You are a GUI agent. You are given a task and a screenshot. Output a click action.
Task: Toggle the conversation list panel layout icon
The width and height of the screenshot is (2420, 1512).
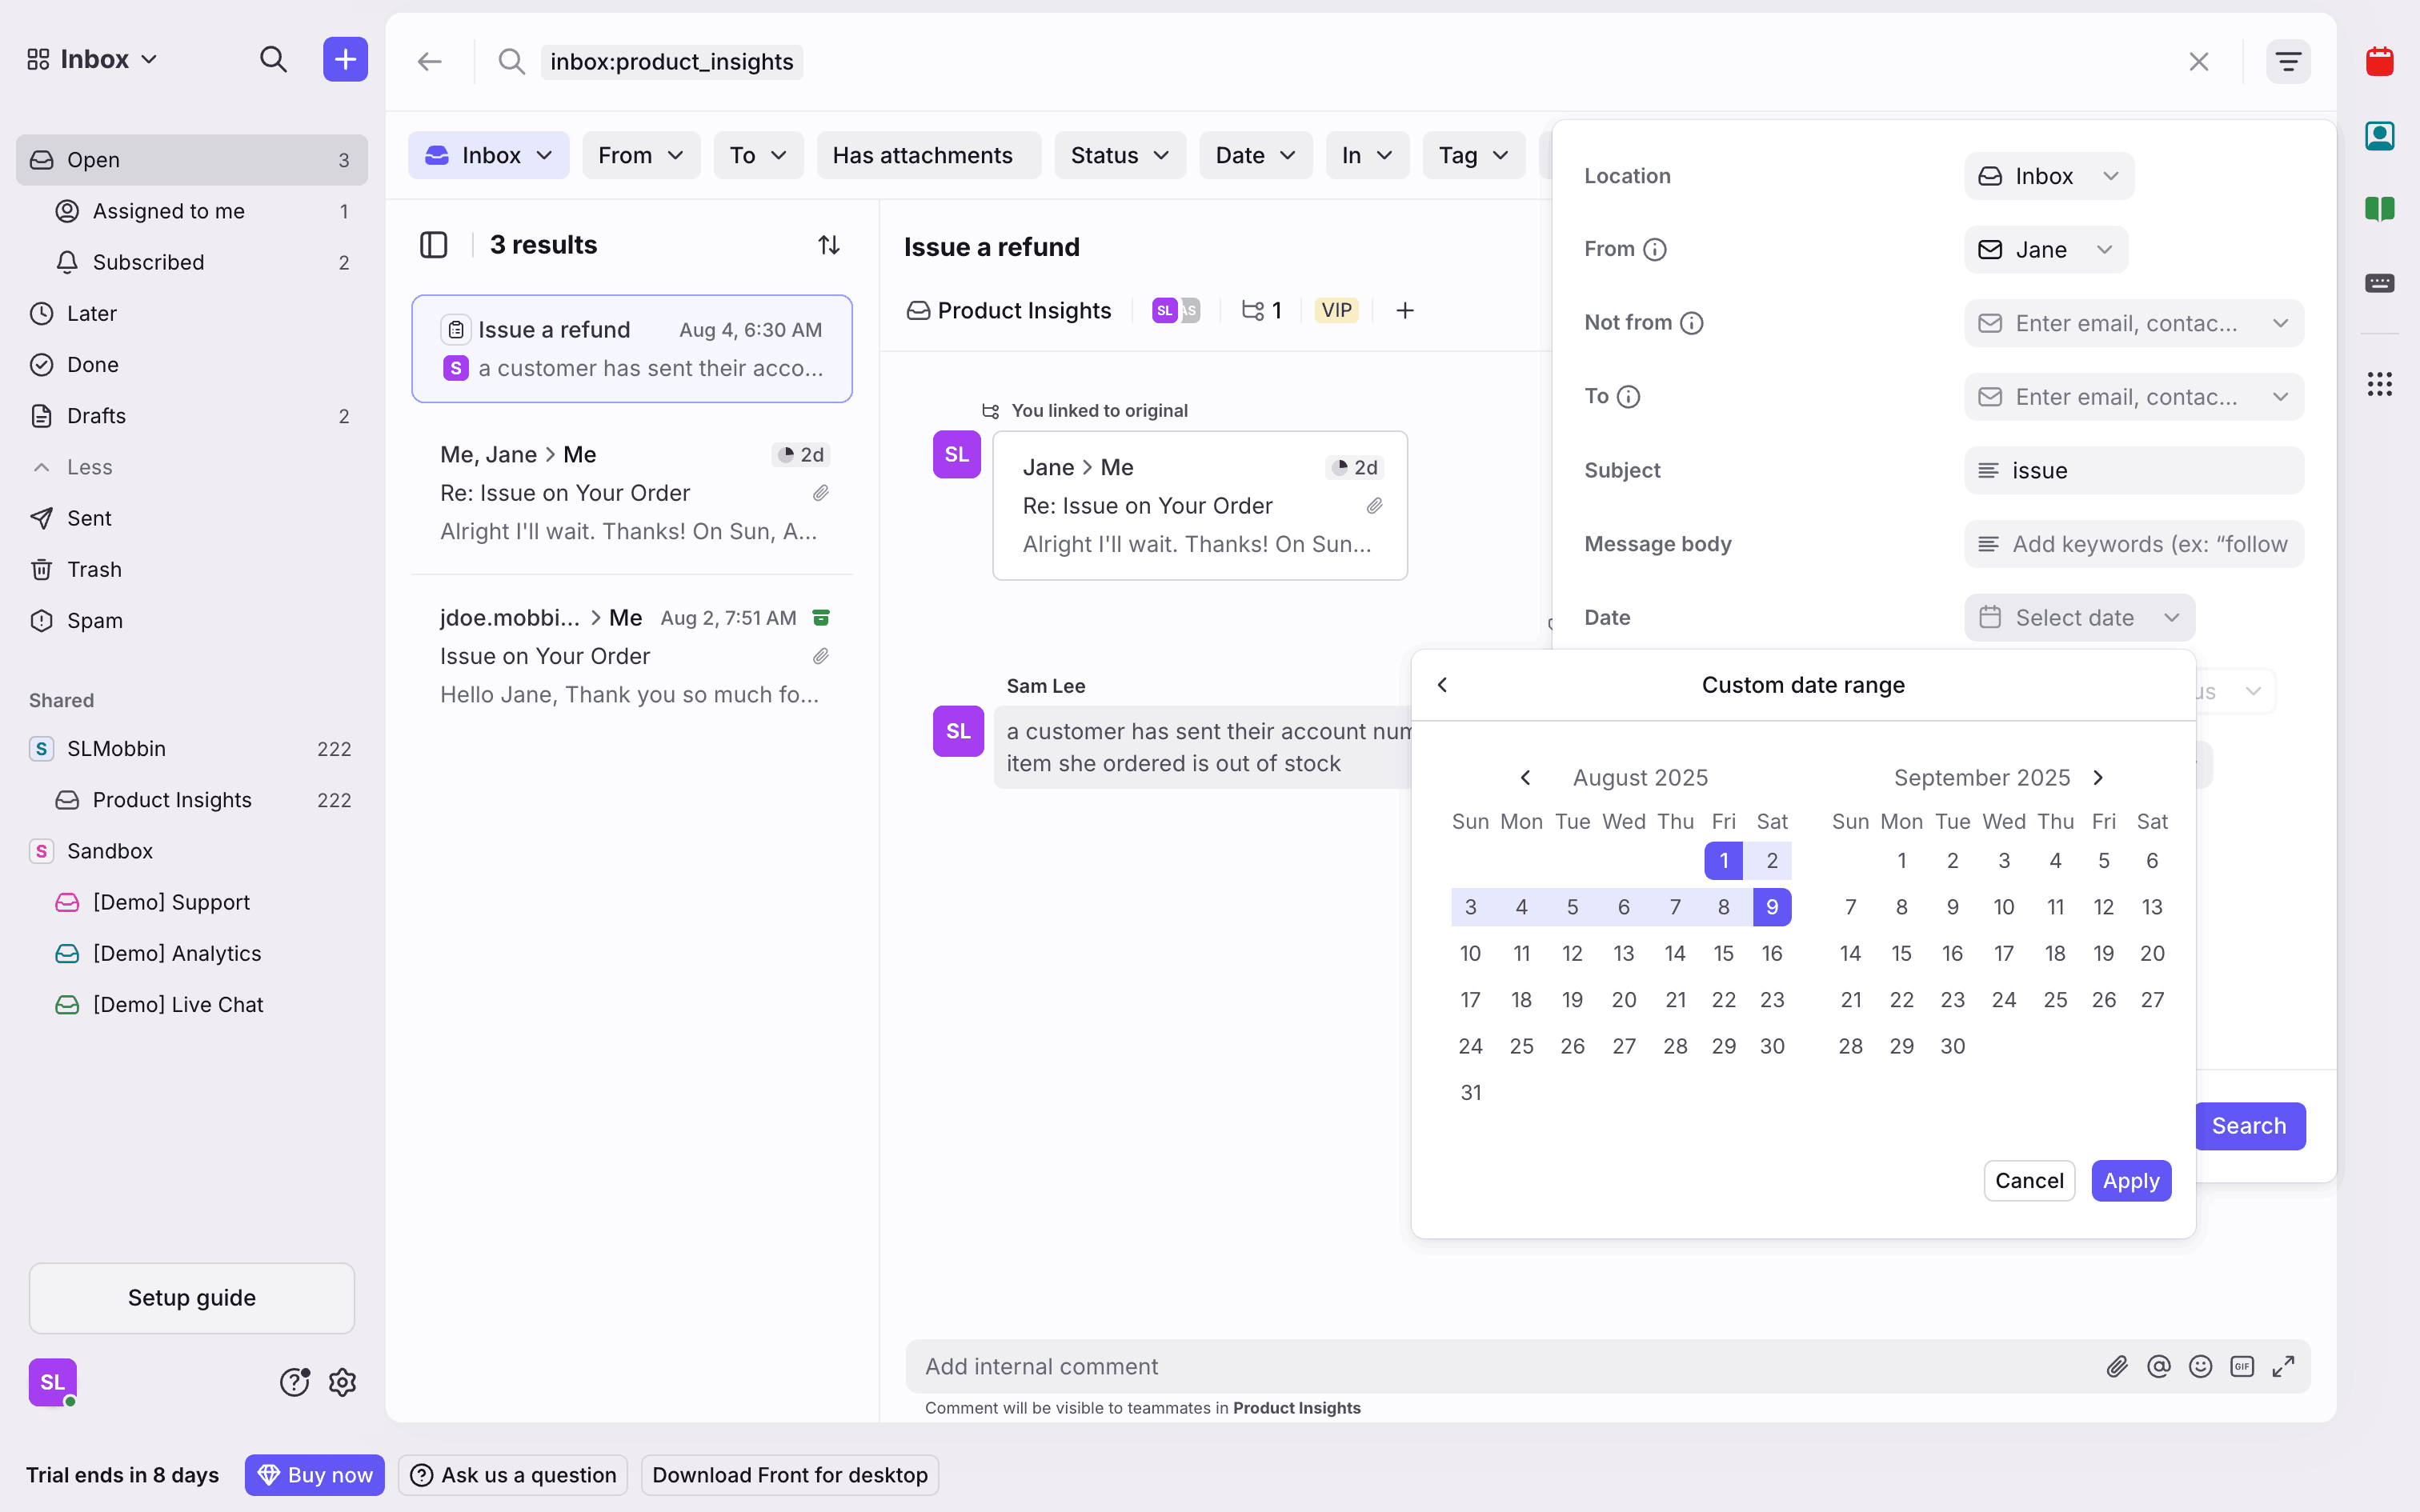[433, 245]
